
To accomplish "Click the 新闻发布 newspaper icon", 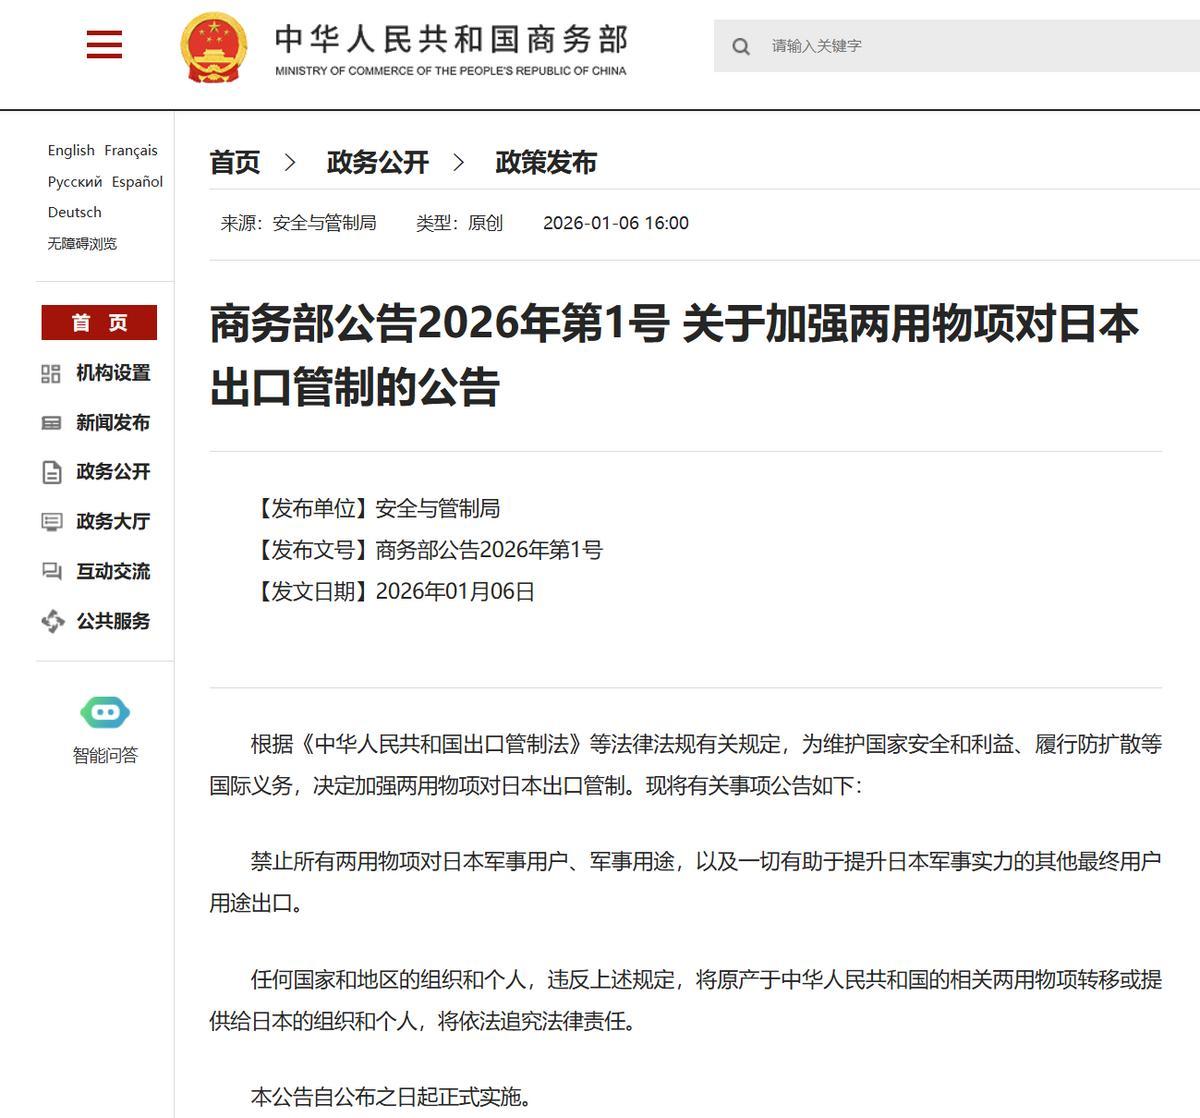I will click(x=52, y=423).
